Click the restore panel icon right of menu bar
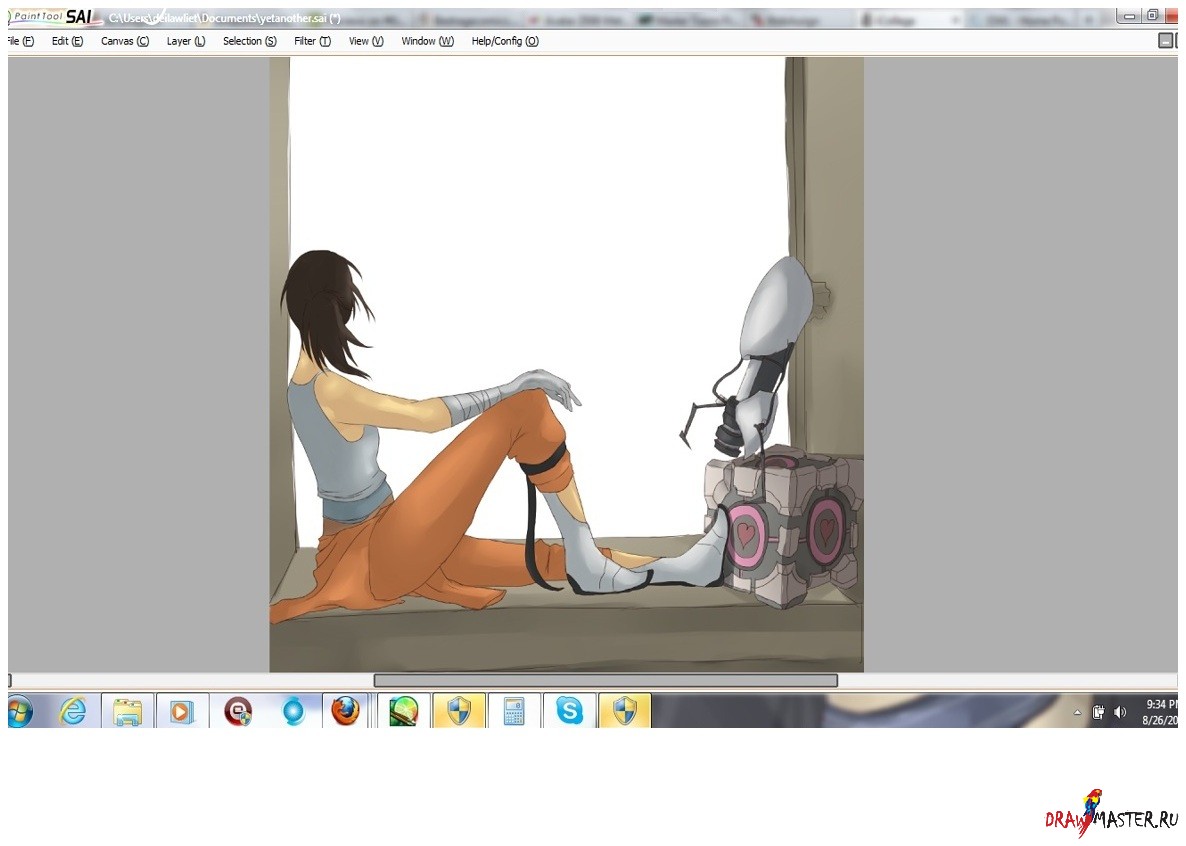The width and height of the screenshot is (1186, 846). pos(1166,41)
